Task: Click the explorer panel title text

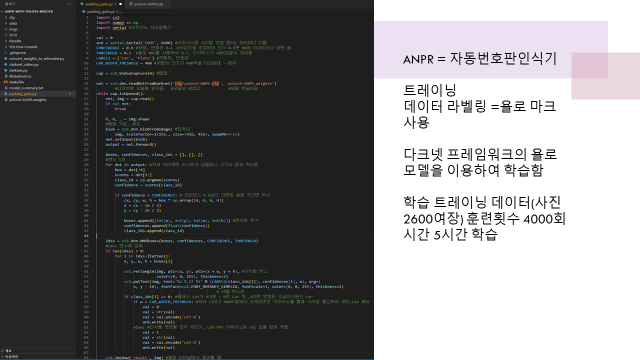Action: 9,4
